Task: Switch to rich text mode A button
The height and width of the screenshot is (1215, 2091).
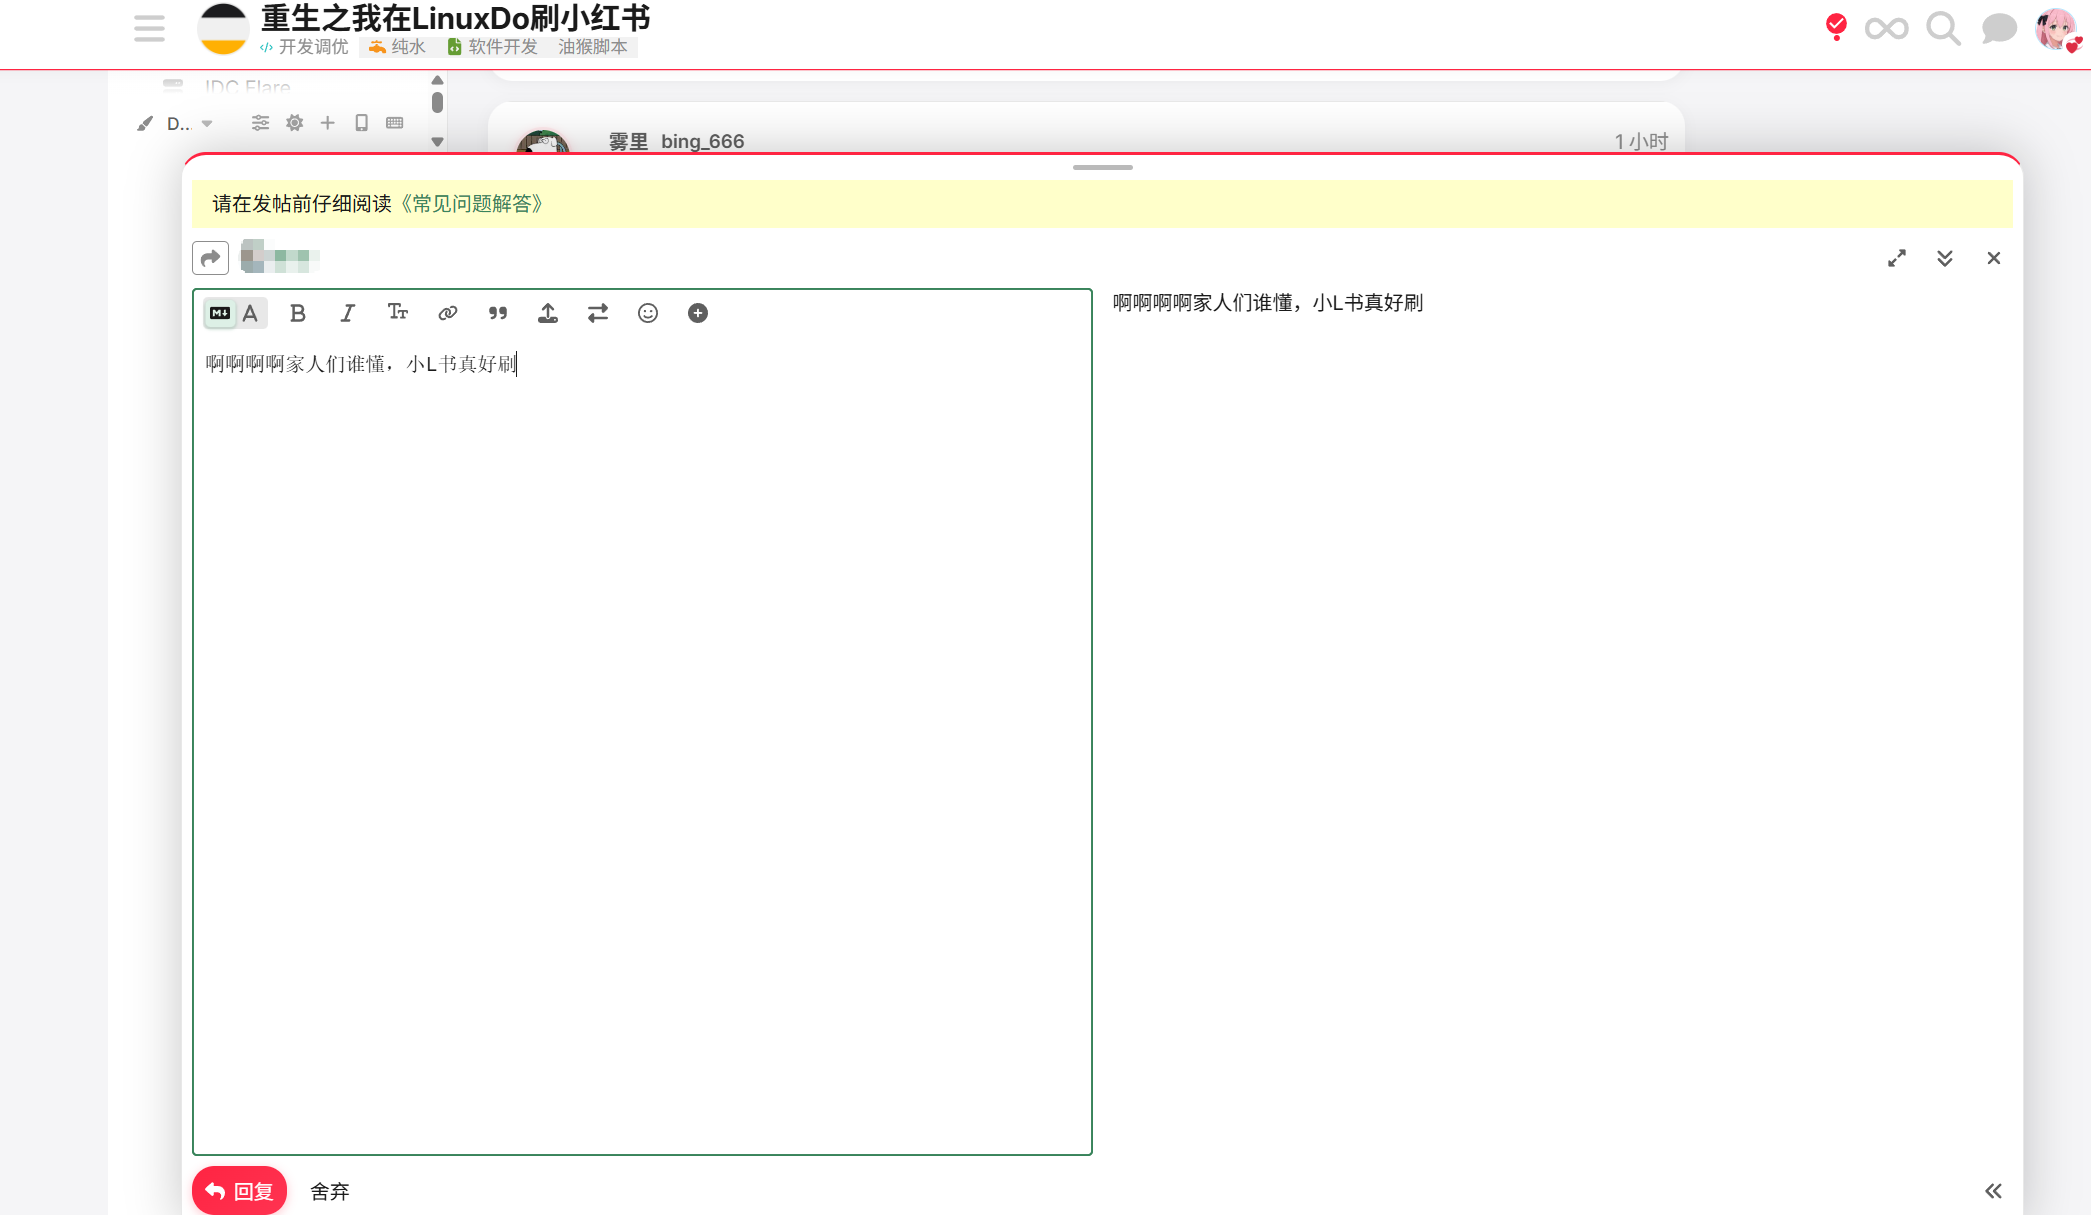Action: click(x=251, y=313)
